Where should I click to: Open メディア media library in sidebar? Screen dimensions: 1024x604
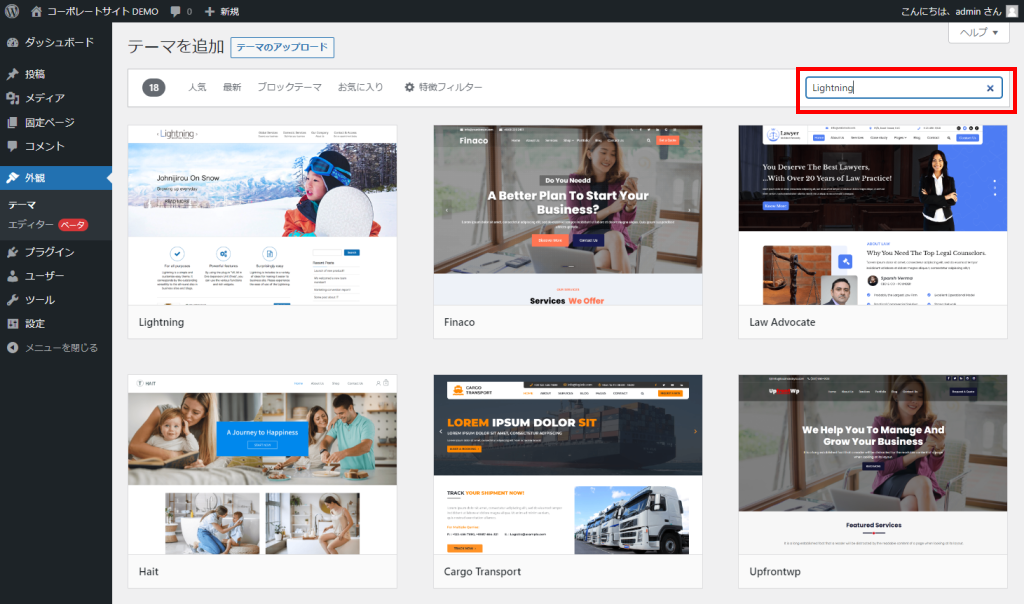click(x=45, y=98)
